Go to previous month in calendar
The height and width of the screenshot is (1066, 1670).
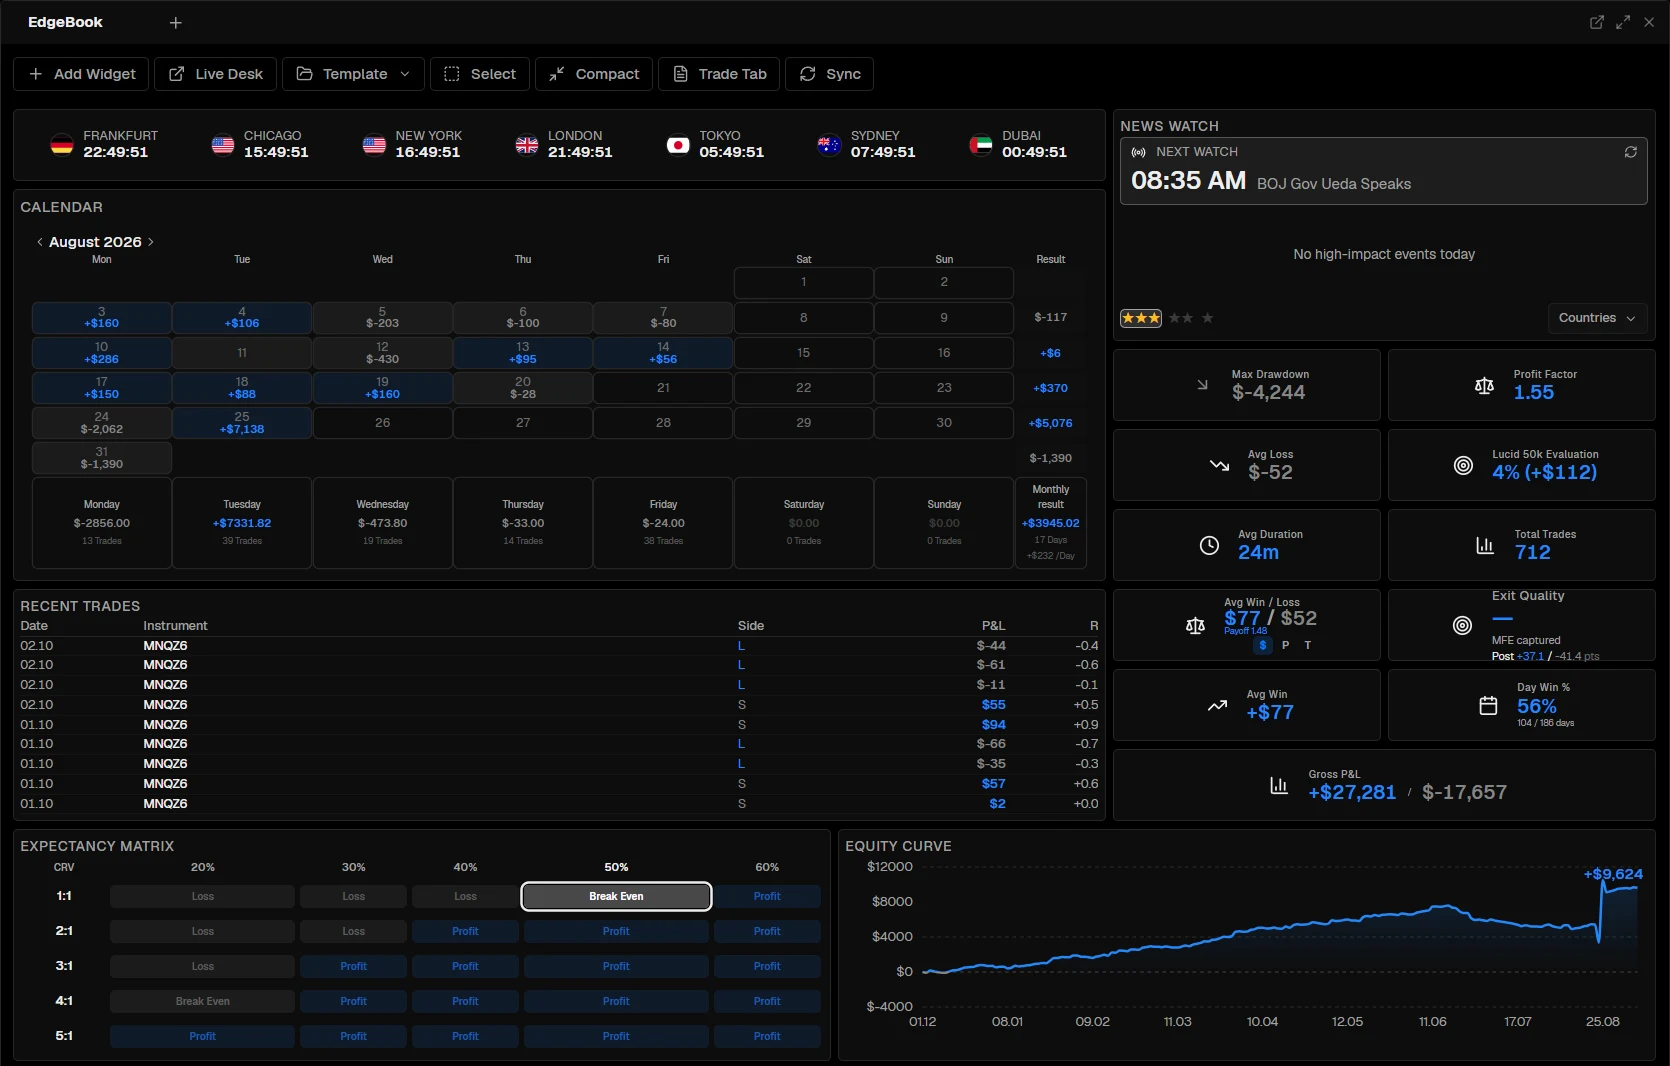40,242
